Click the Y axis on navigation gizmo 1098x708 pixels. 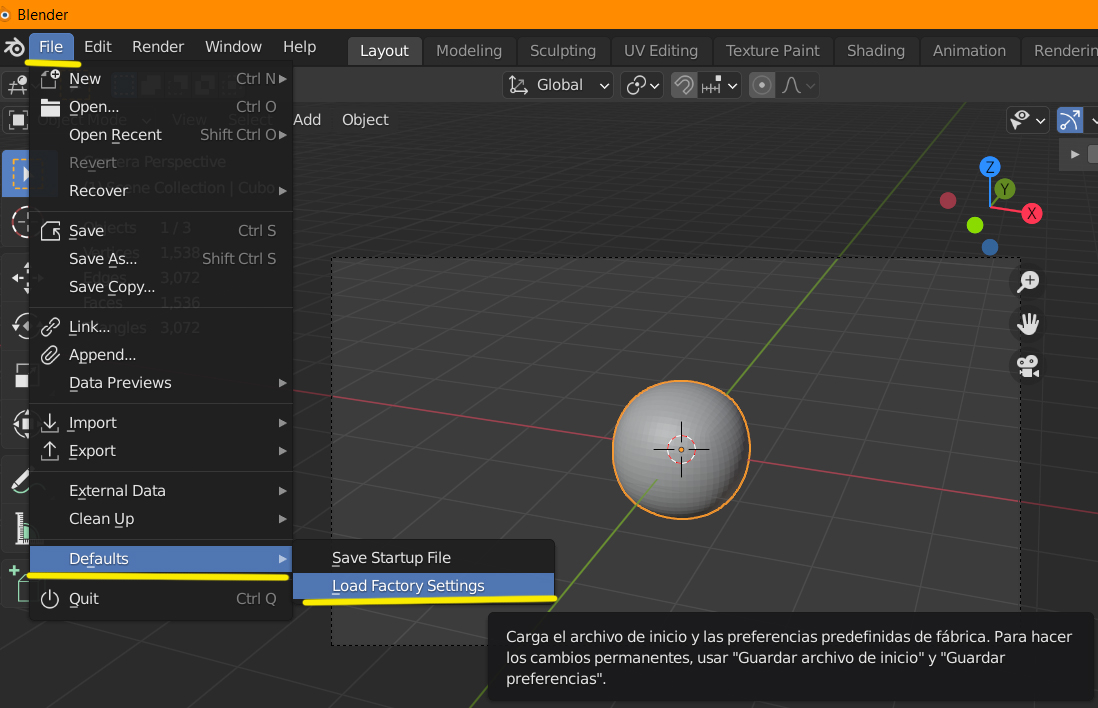[1005, 189]
